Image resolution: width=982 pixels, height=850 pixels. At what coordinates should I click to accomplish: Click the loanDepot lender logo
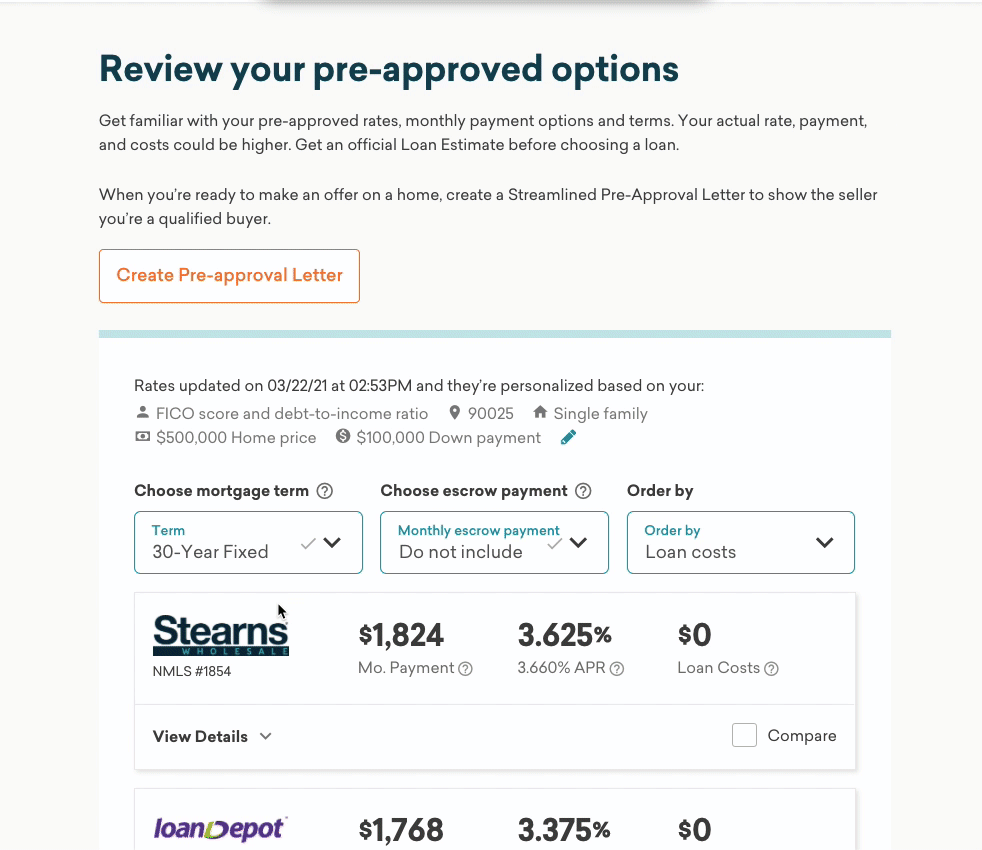tap(221, 828)
